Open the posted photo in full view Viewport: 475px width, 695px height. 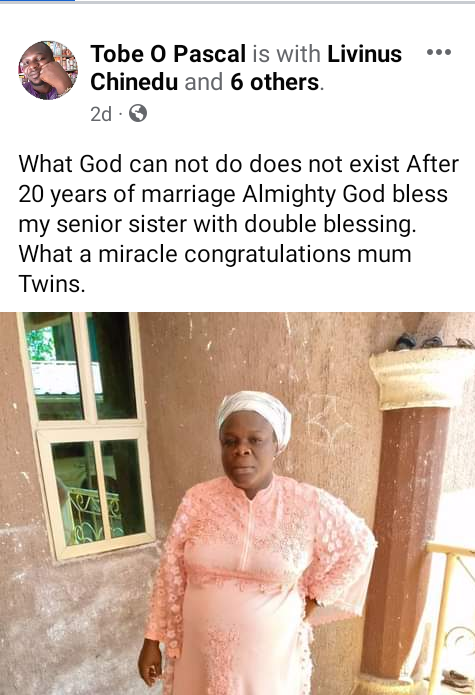pyautogui.click(x=238, y=504)
